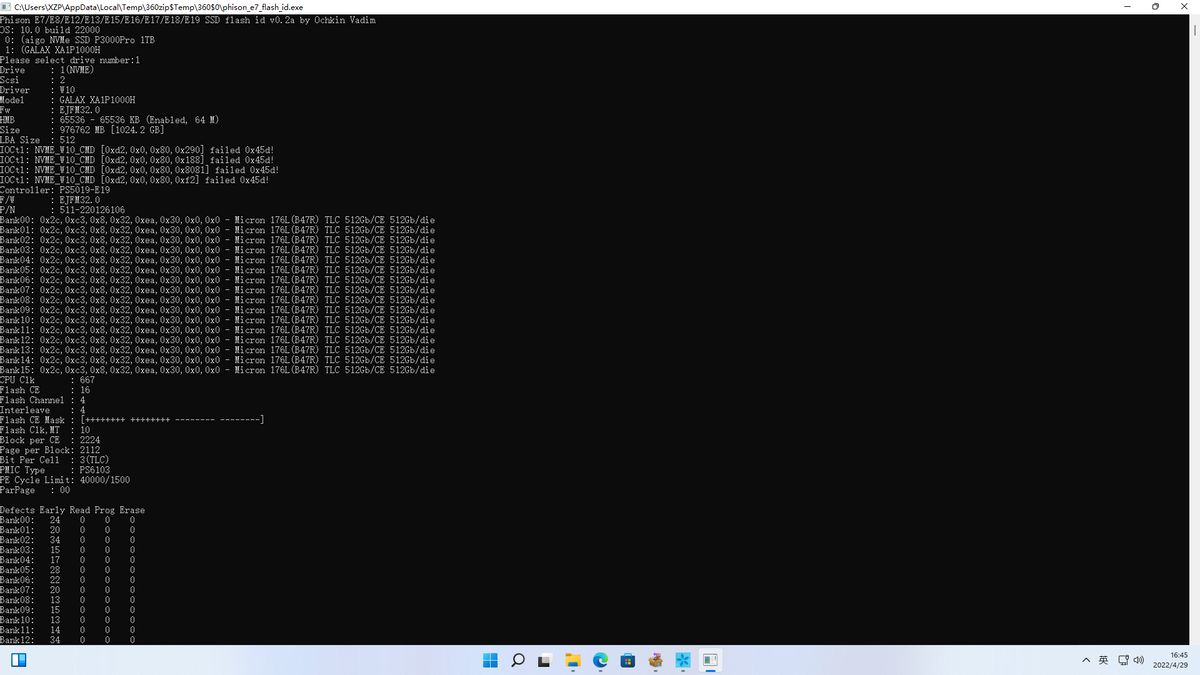
Task: Launch File Explorer from taskbar
Action: point(573,660)
